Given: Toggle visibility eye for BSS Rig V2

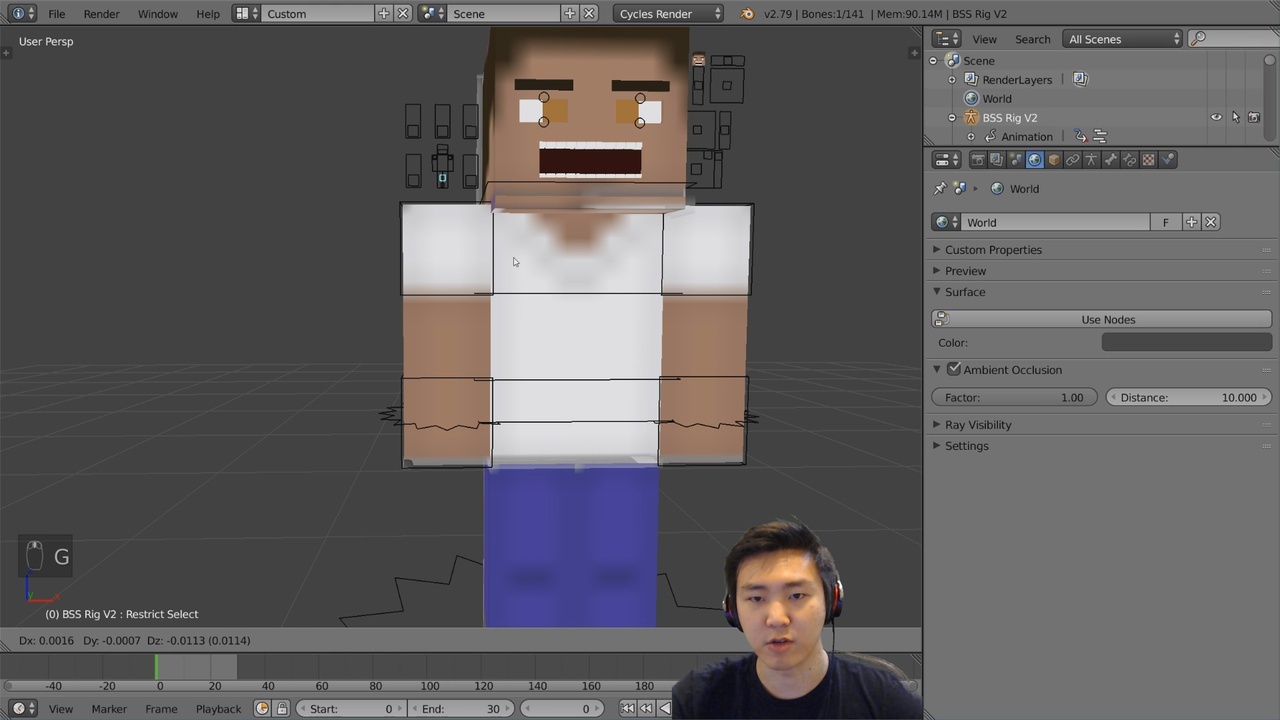Looking at the screenshot, I should (x=1216, y=118).
